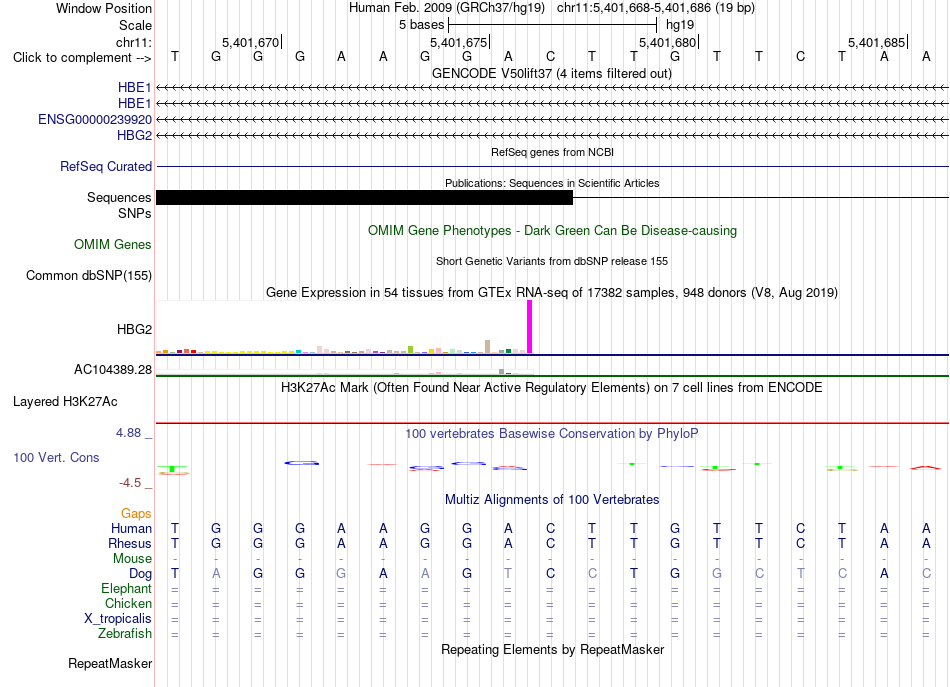Select the Common dbSNP(155) track label

[88, 276]
